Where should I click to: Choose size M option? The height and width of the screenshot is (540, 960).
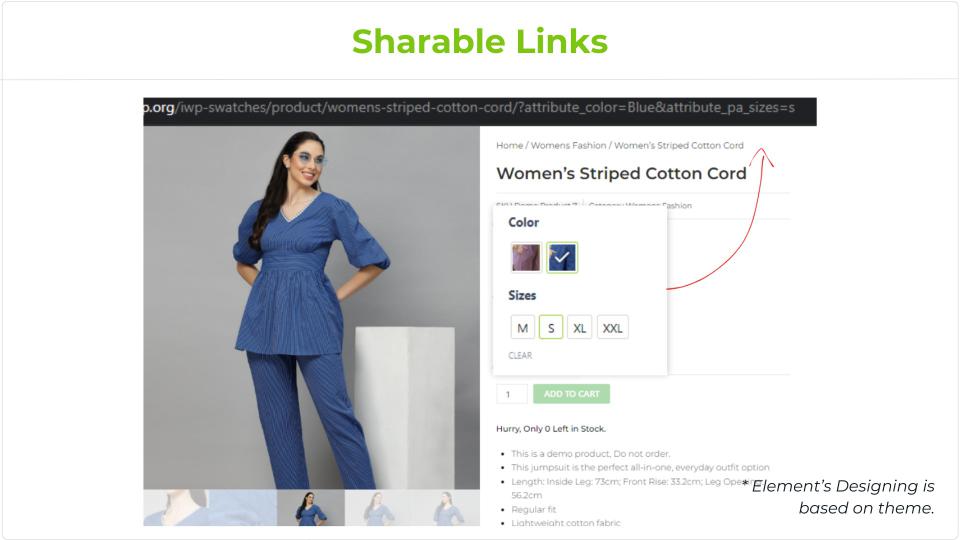tap(522, 328)
